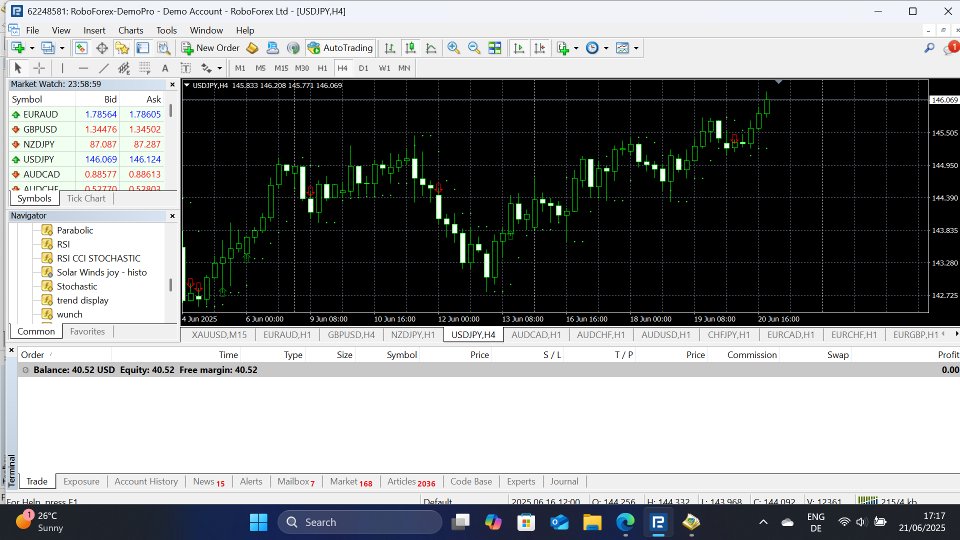Image resolution: width=960 pixels, height=540 pixels.
Task: Open the Indicators list dropdown arrow
Action: pos(576,48)
